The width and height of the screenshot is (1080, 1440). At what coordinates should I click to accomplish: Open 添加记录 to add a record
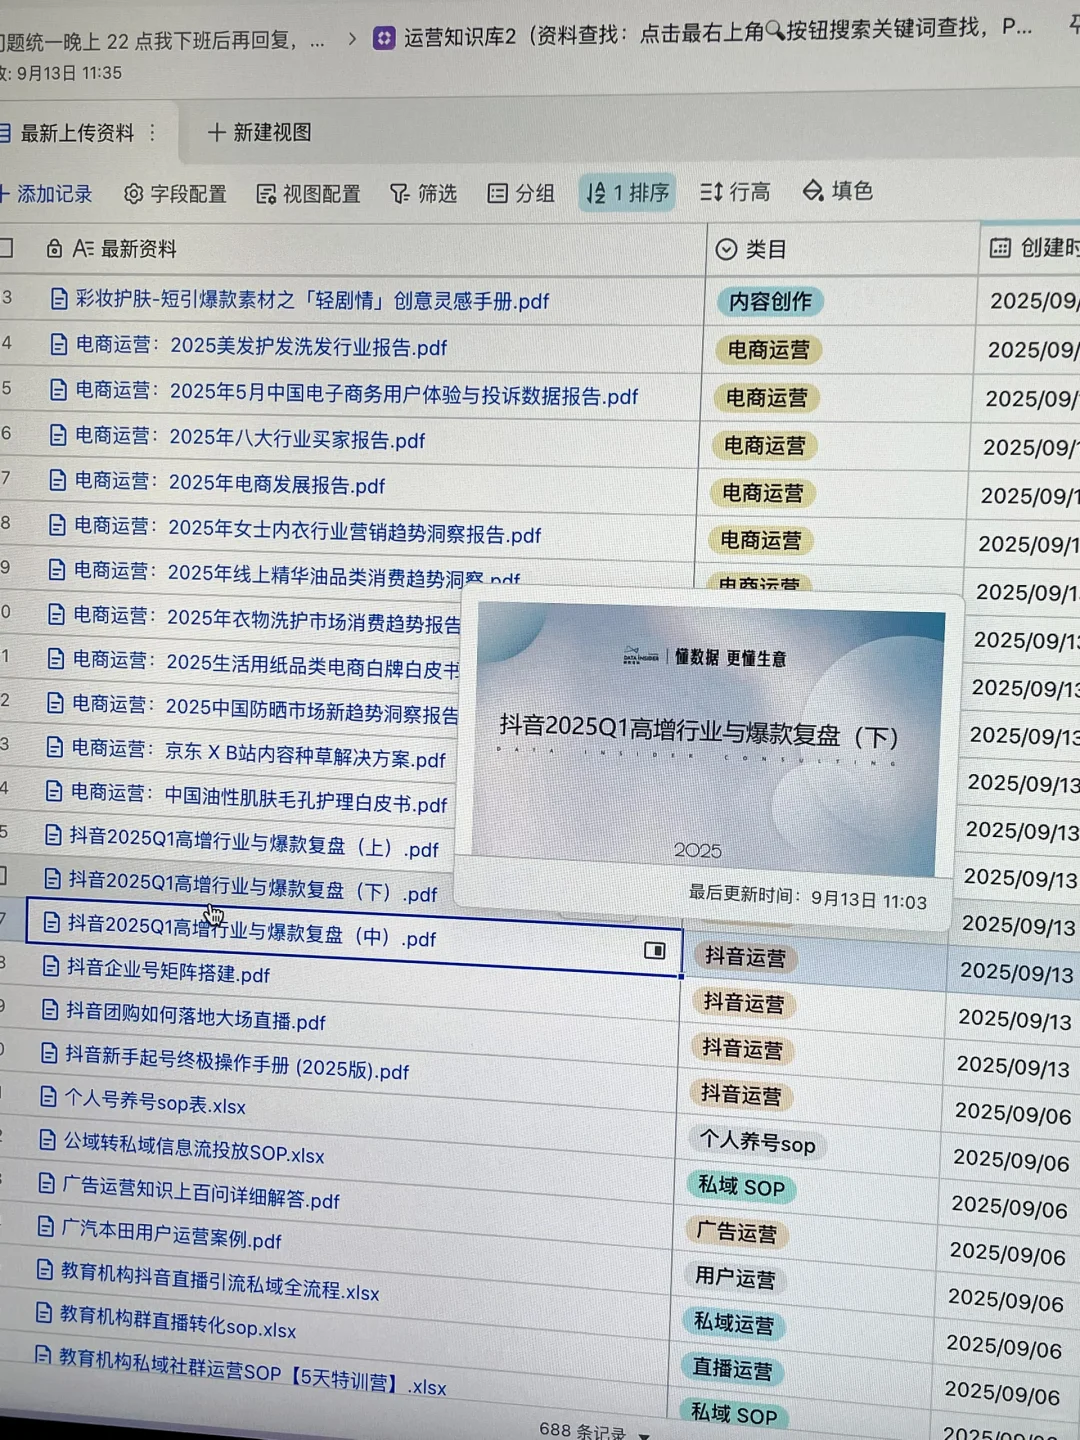pos(46,194)
